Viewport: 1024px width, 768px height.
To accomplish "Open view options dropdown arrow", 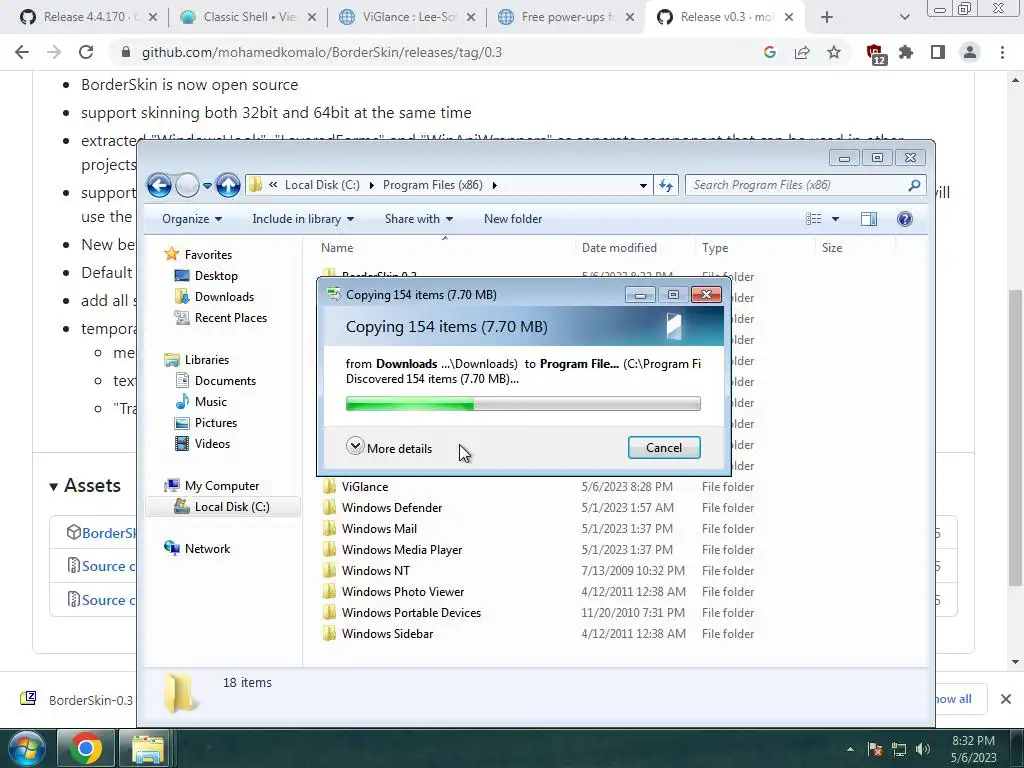I will 835,219.
